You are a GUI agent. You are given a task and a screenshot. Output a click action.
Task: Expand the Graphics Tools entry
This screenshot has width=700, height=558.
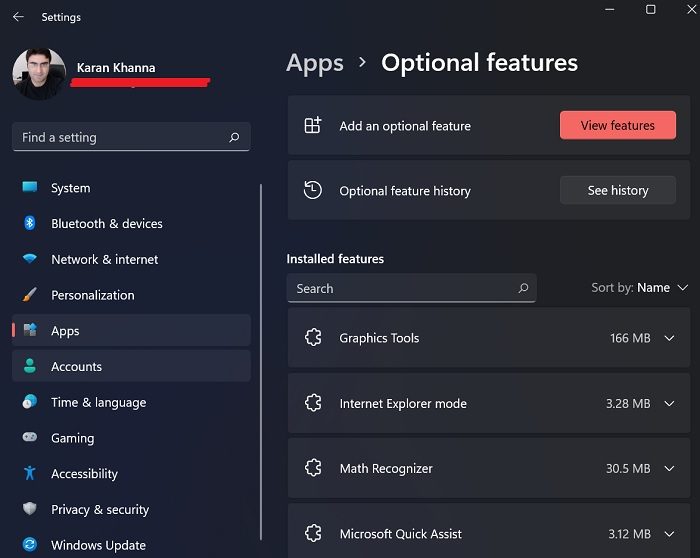click(x=670, y=338)
